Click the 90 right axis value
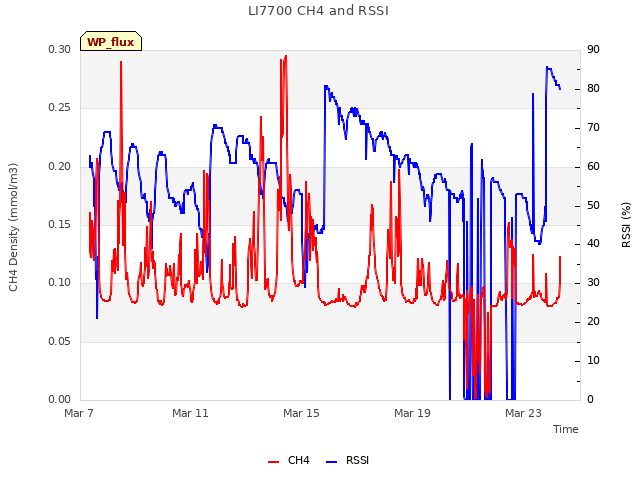Image resolution: width=640 pixels, height=480 pixels. pos(593,49)
